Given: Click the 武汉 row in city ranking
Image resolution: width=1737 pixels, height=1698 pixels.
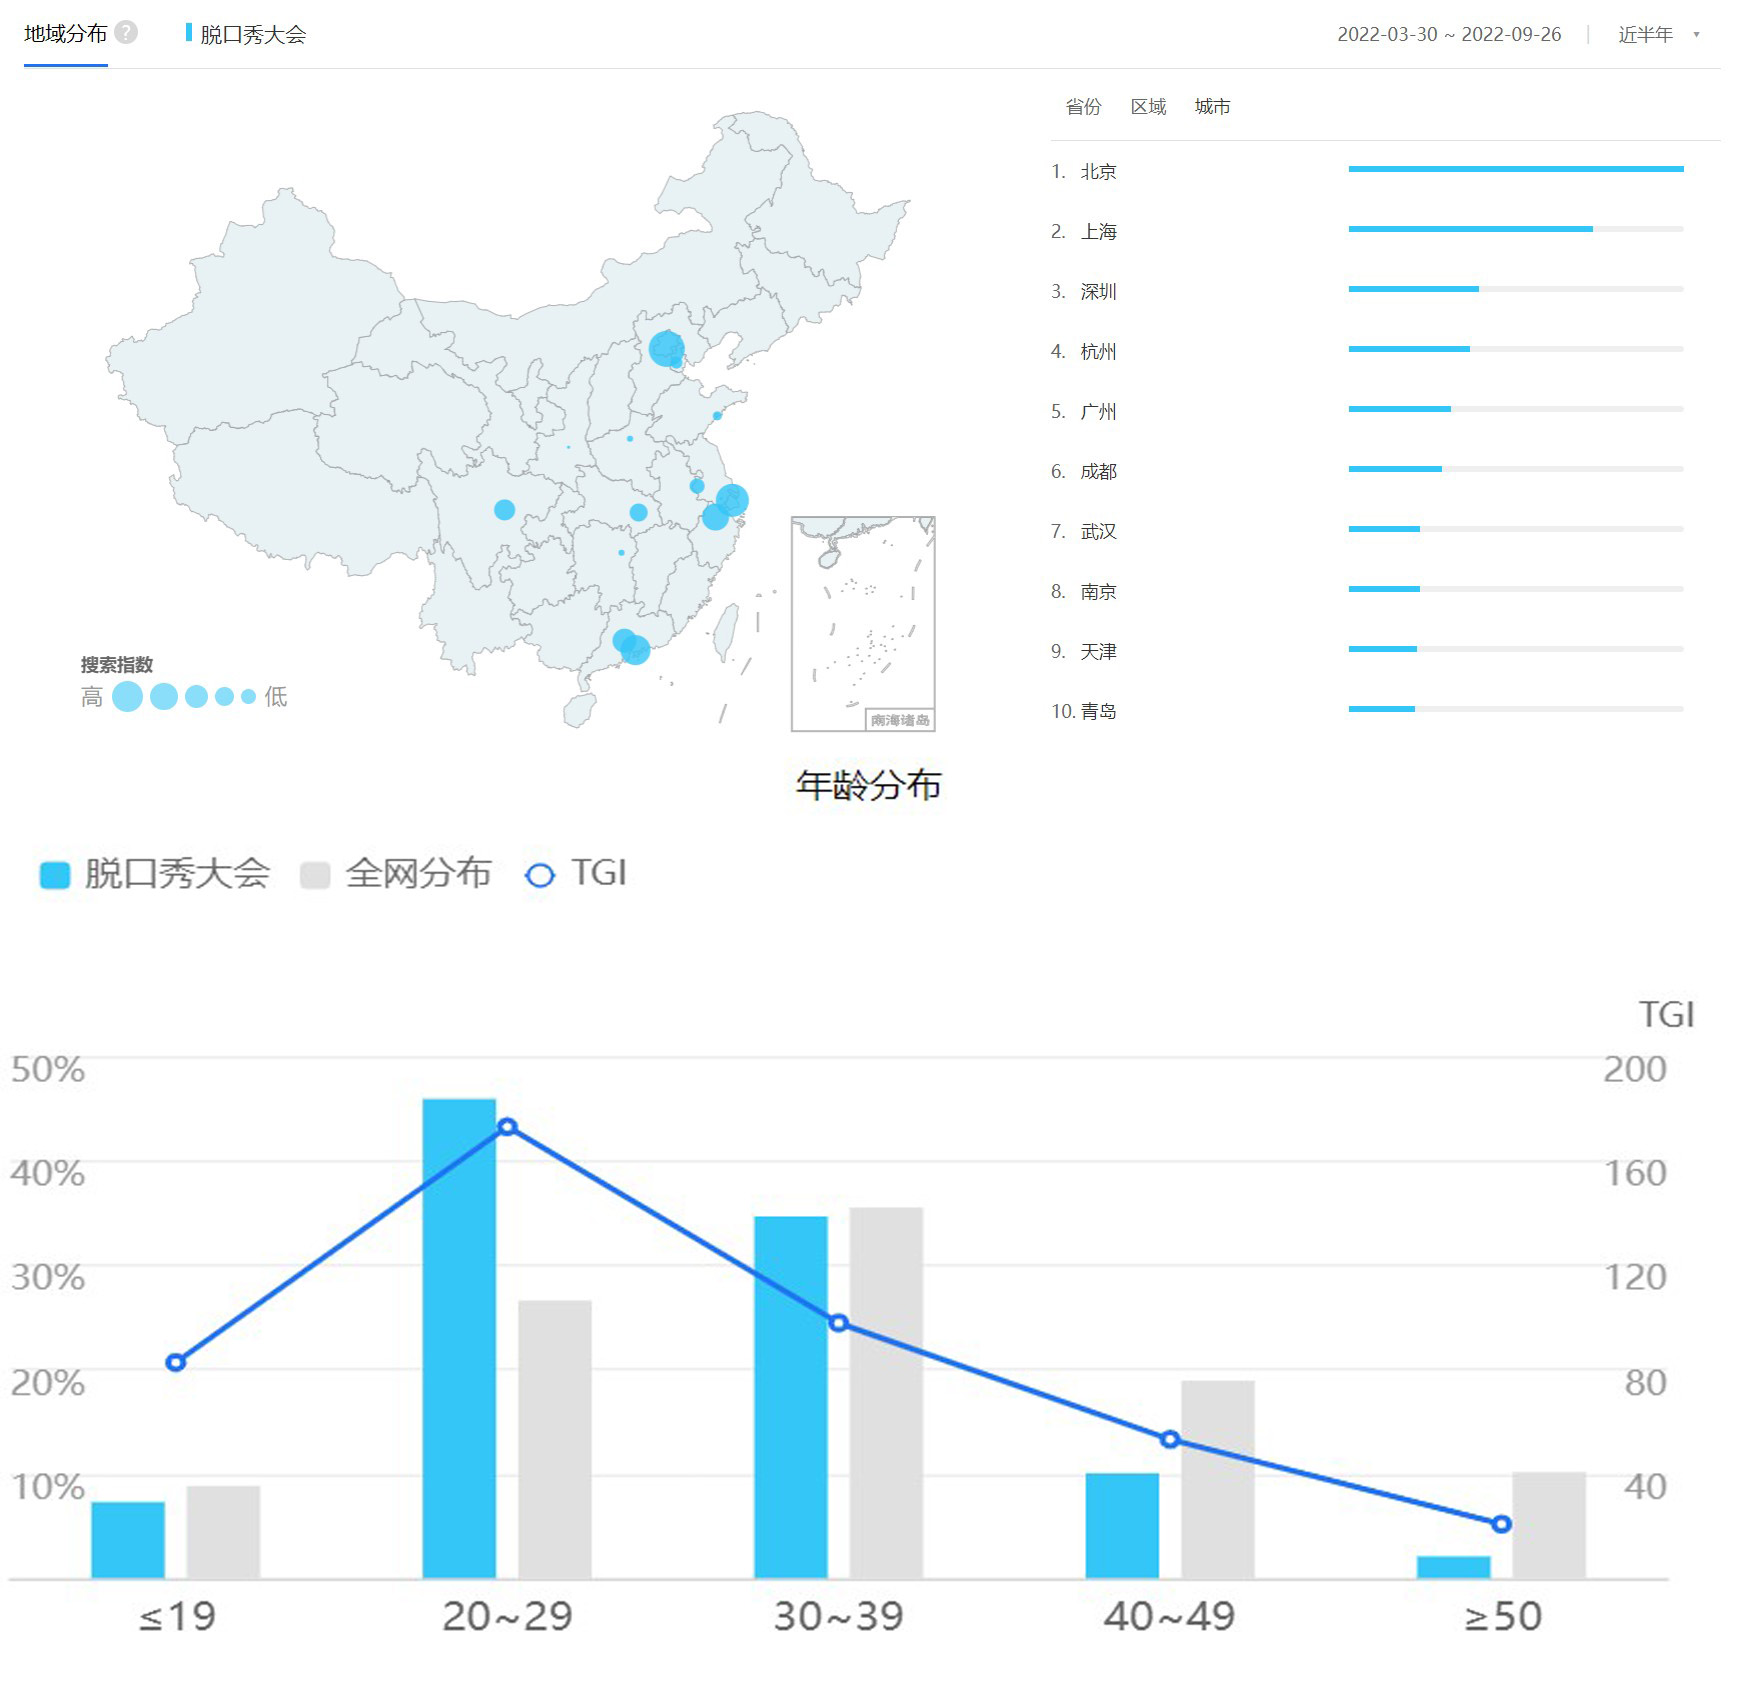Looking at the screenshot, I should (x=1366, y=531).
